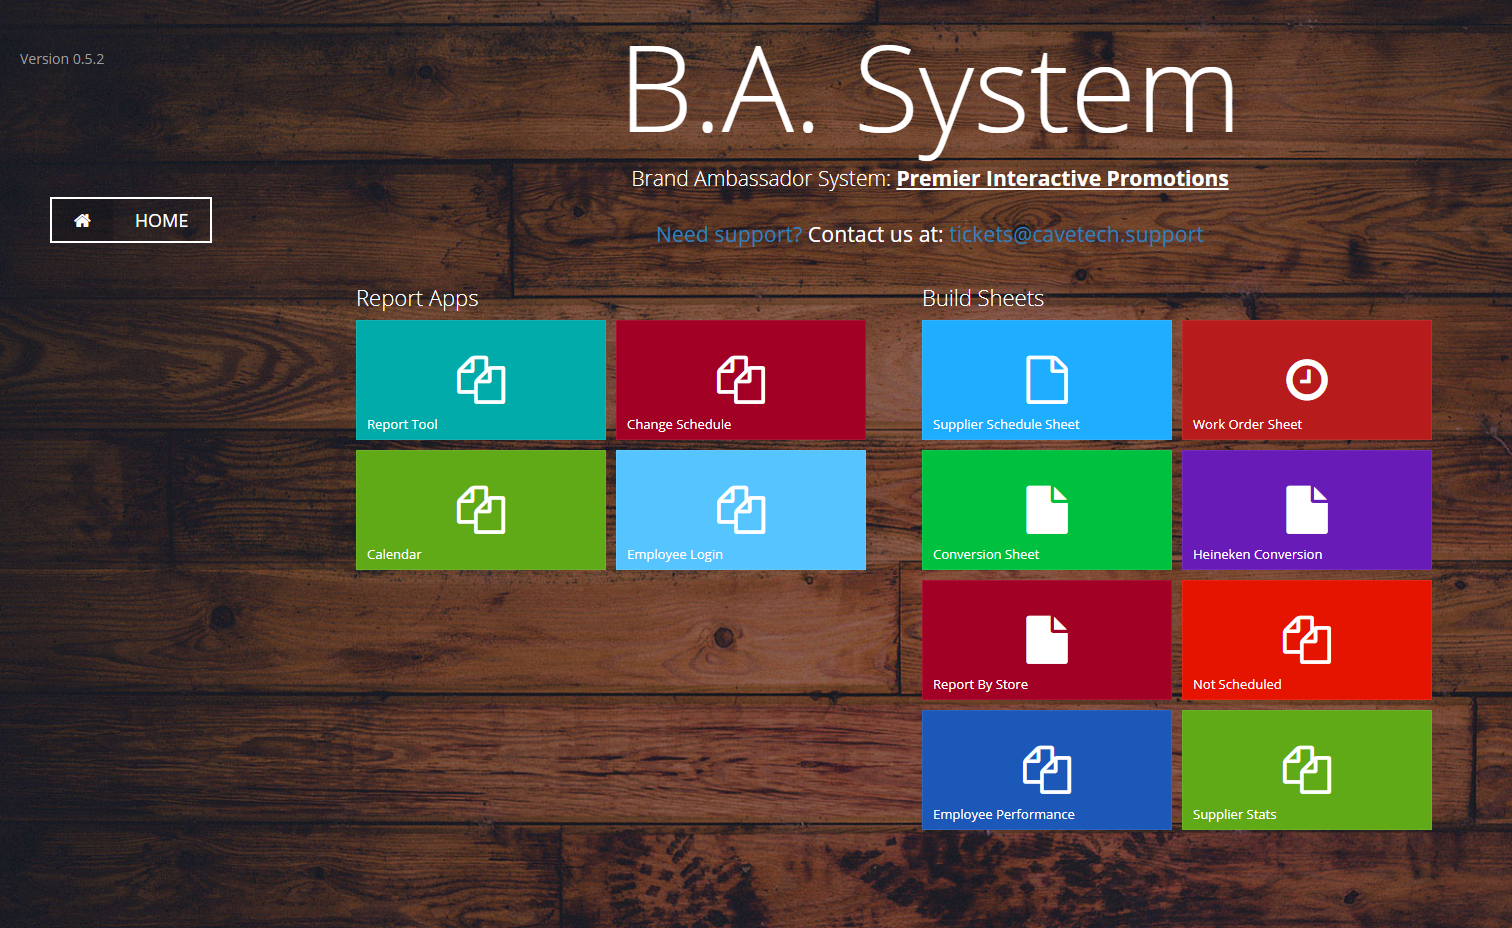Image resolution: width=1512 pixels, height=928 pixels.
Task: Click the Work Order Sheet clock icon
Action: 1306,380
